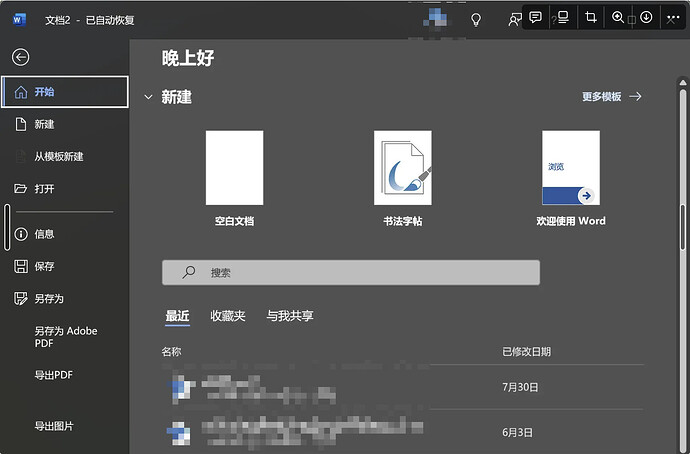Go to 开始 home page
The height and width of the screenshot is (454, 690).
pyautogui.click(x=65, y=92)
